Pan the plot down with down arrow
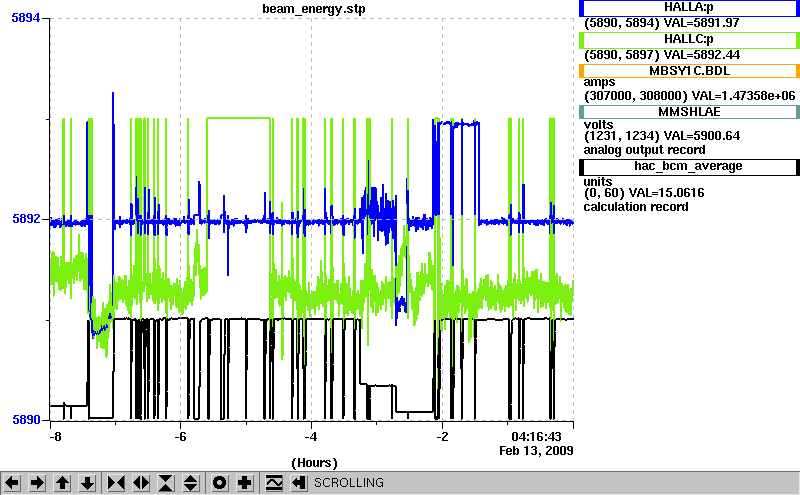 click(88, 482)
